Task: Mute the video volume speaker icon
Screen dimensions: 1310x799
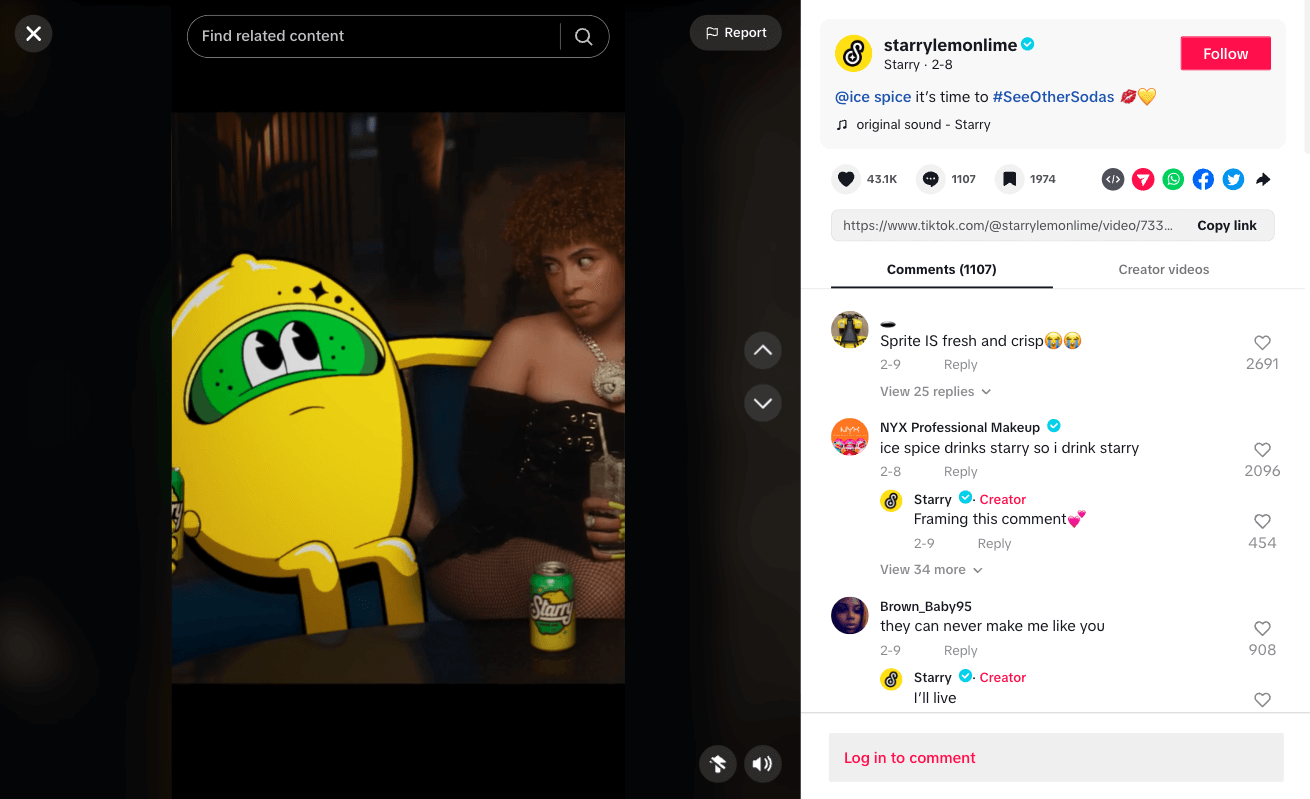Action: tap(763, 764)
